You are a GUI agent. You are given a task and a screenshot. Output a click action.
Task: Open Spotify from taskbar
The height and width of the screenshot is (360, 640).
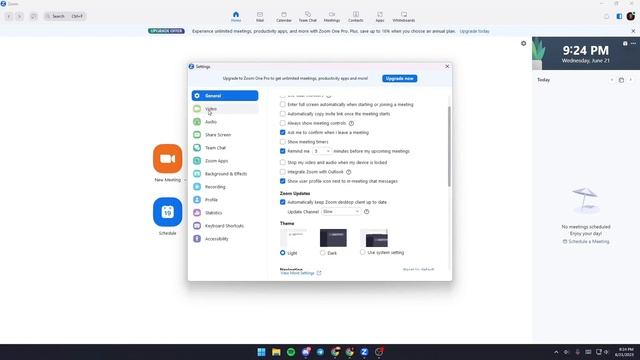click(291, 352)
